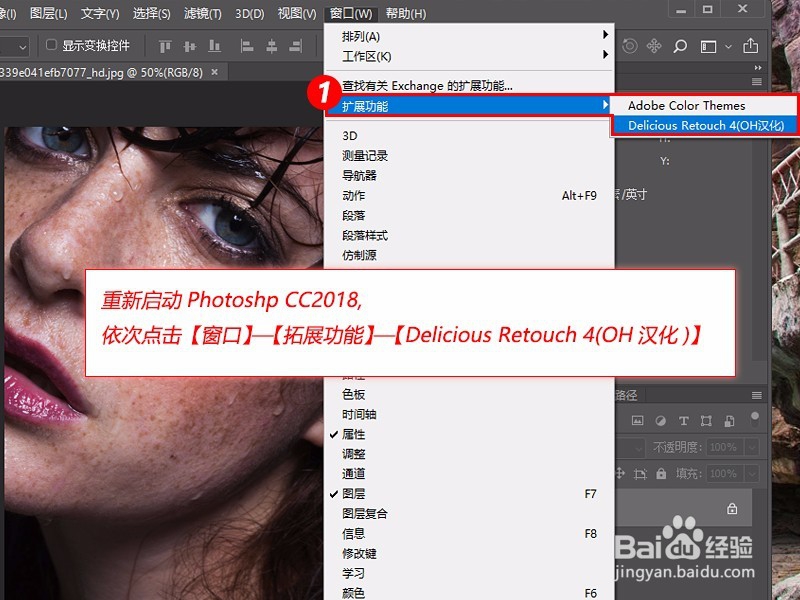Image resolution: width=800 pixels, height=600 pixels.
Task: Click the 3D rotate mode icon
Action: [x=630, y=46]
